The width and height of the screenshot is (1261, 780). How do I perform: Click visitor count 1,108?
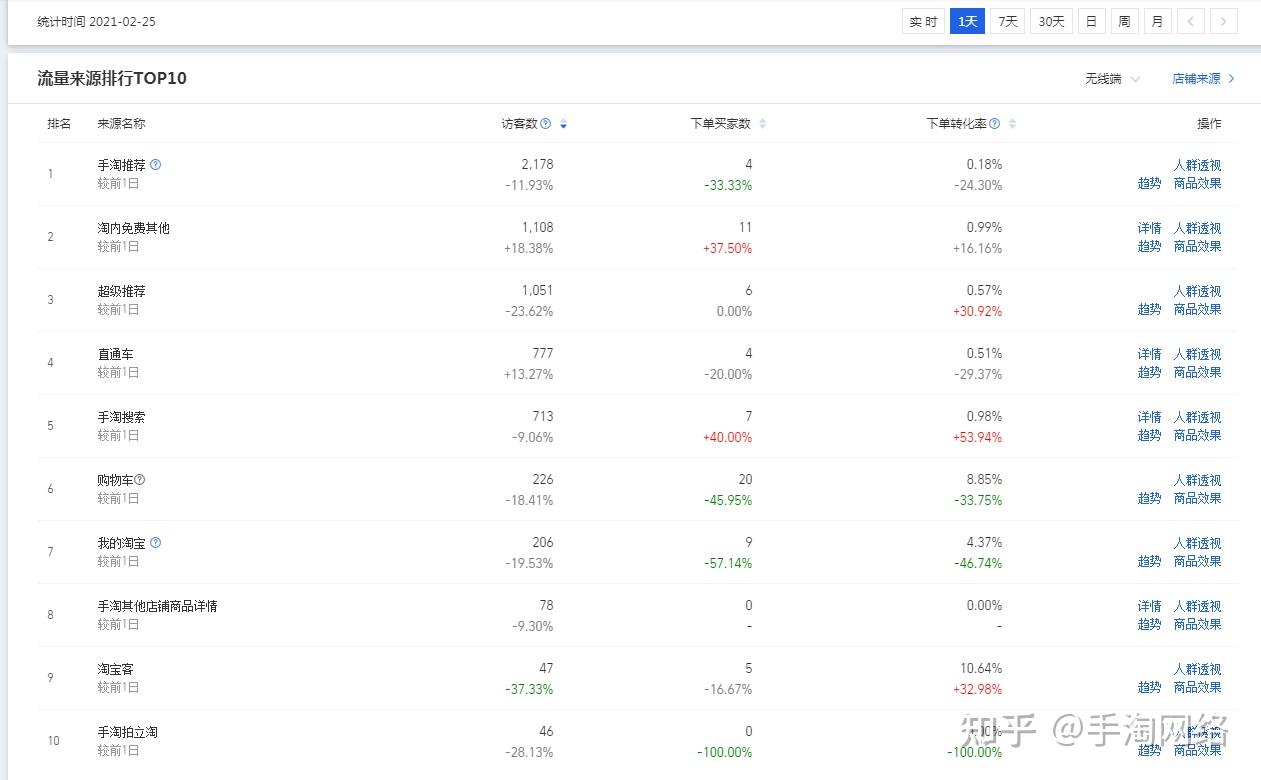coord(537,227)
